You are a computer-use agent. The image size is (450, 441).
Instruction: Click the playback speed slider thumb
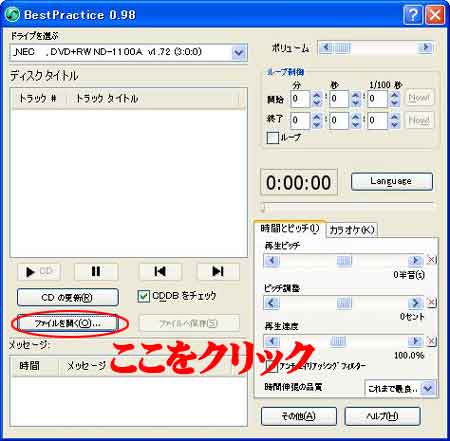click(337, 341)
